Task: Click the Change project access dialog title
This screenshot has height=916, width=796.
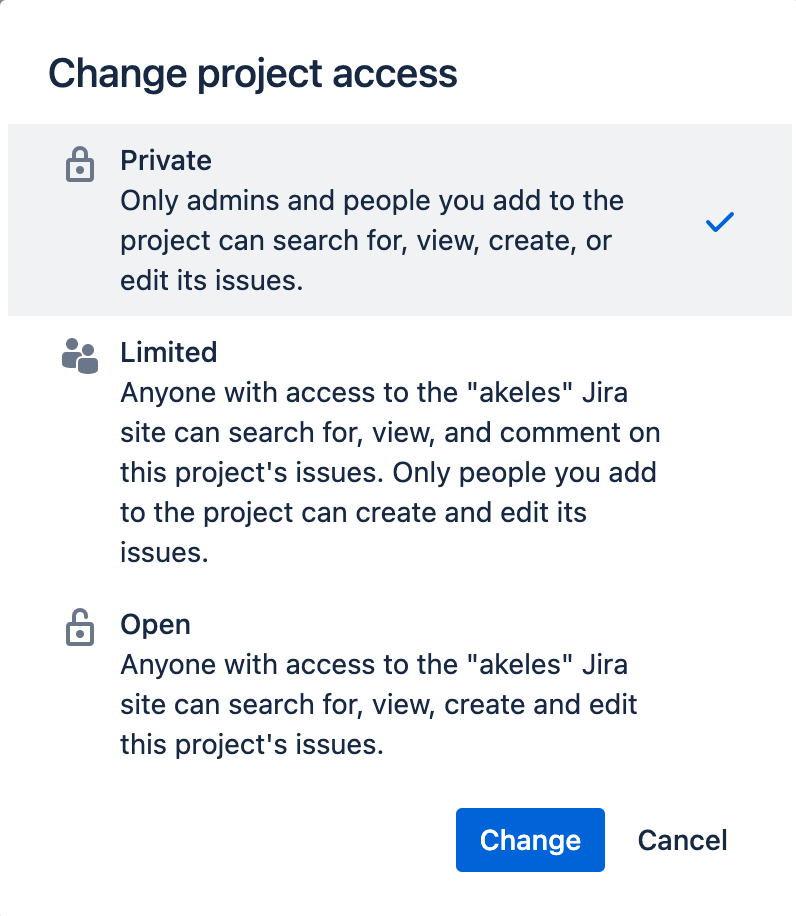Action: click(254, 73)
